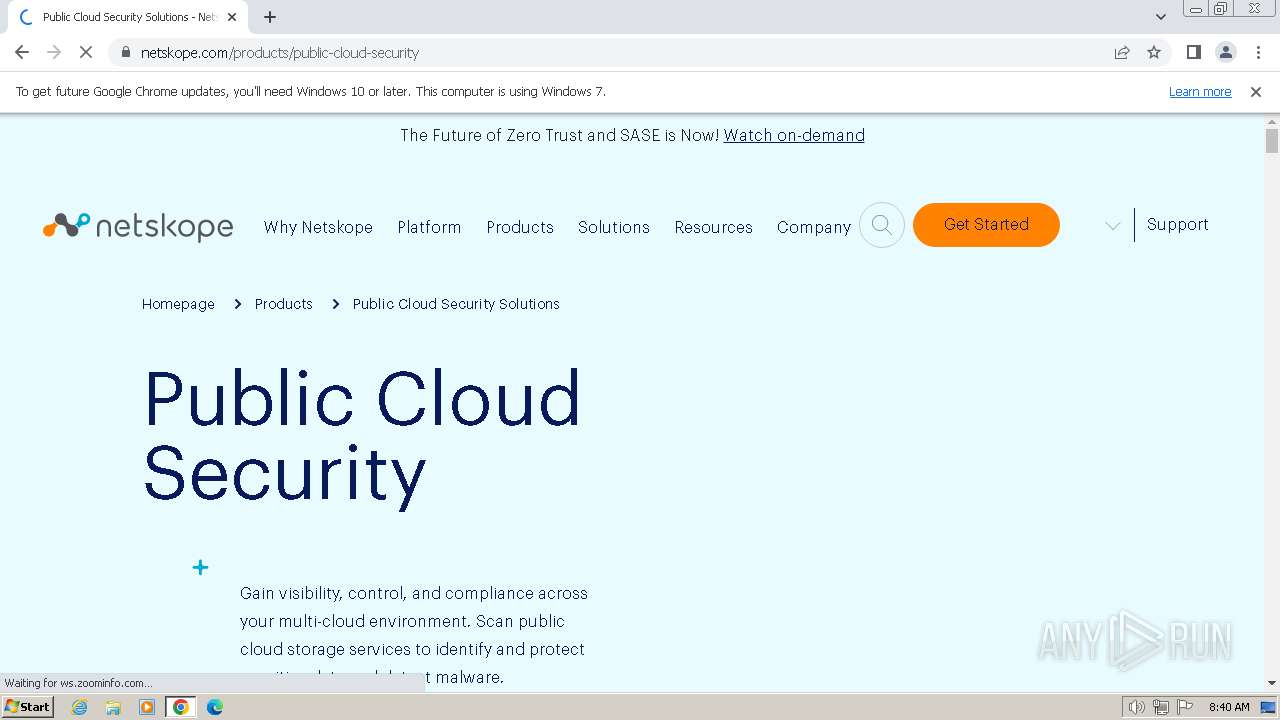The width and height of the screenshot is (1280, 720).
Task: Share this page icon
Action: [1122, 52]
